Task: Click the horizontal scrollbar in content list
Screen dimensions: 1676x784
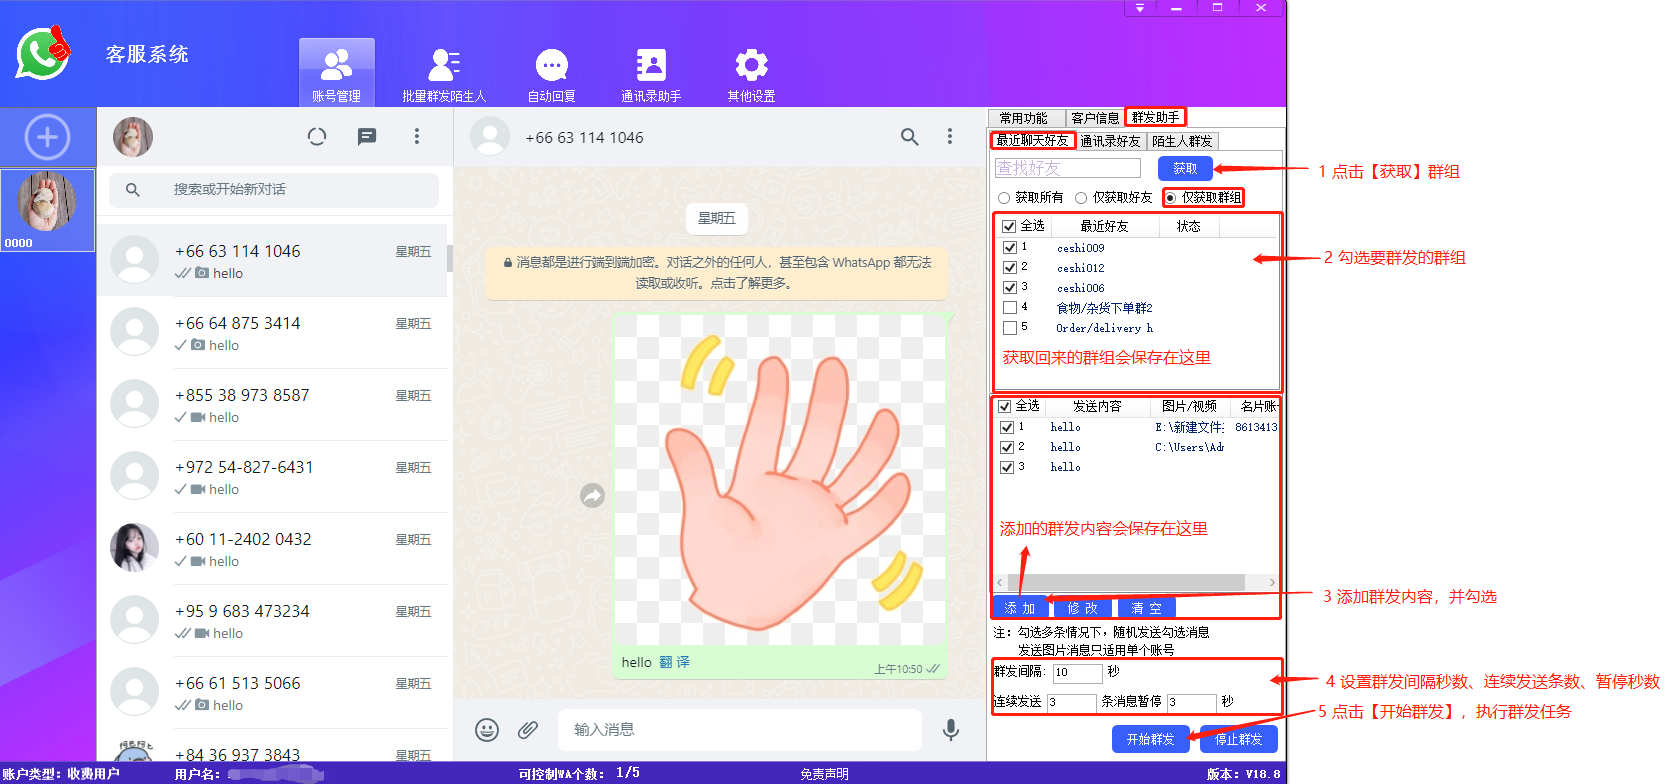Action: click(x=1126, y=582)
